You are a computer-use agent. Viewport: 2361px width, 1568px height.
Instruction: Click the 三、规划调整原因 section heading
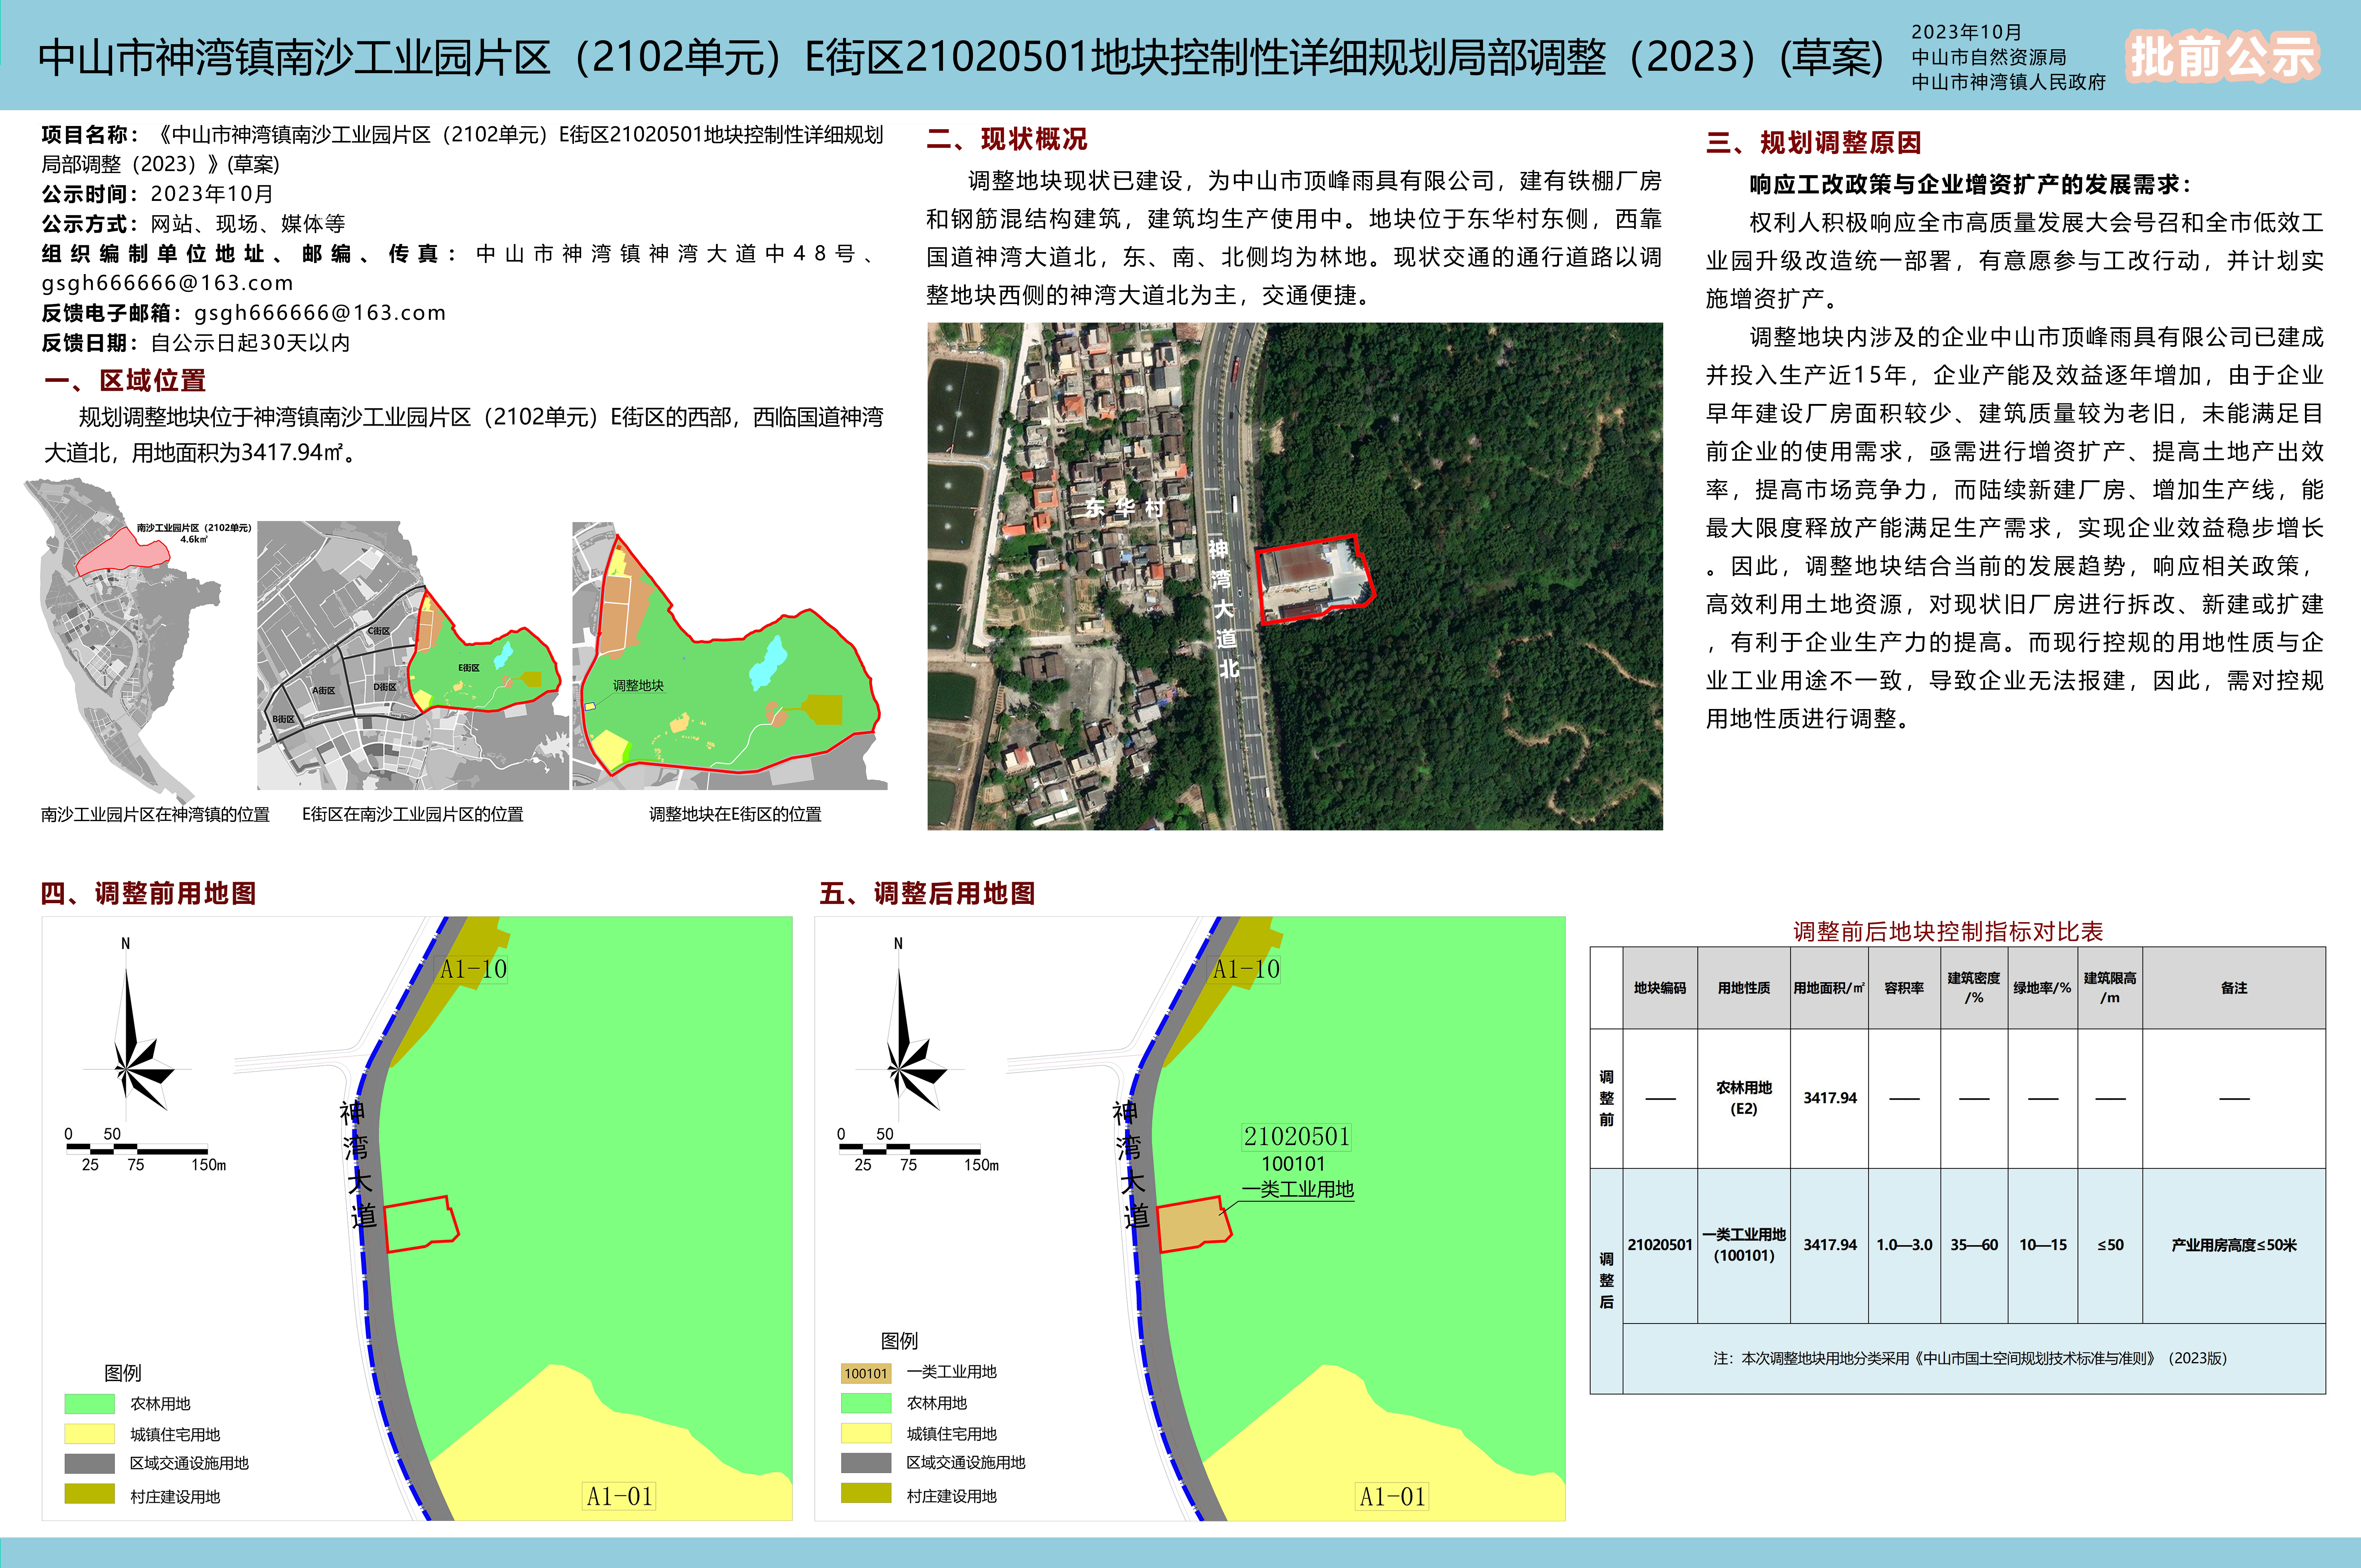[1813, 143]
